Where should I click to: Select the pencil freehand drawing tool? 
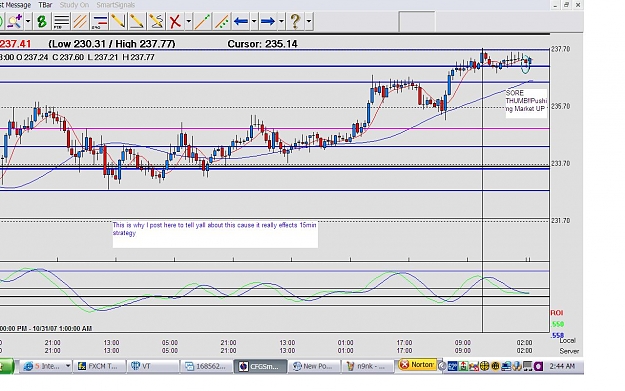coord(156,21)
